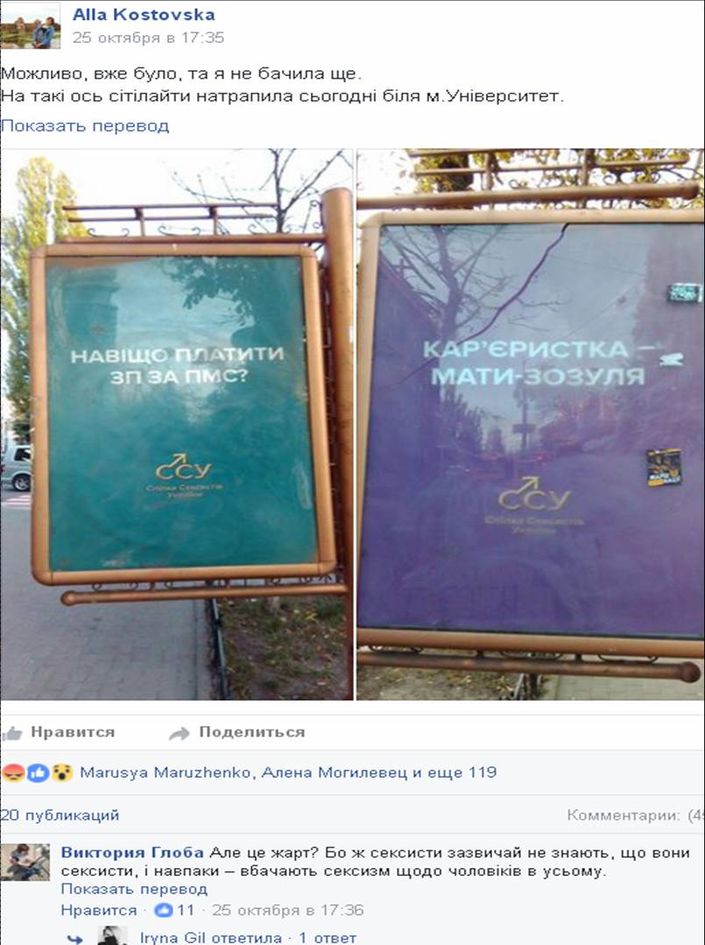
Task: Open the Alla Kostovska profile link
Action: click(143, 14)
